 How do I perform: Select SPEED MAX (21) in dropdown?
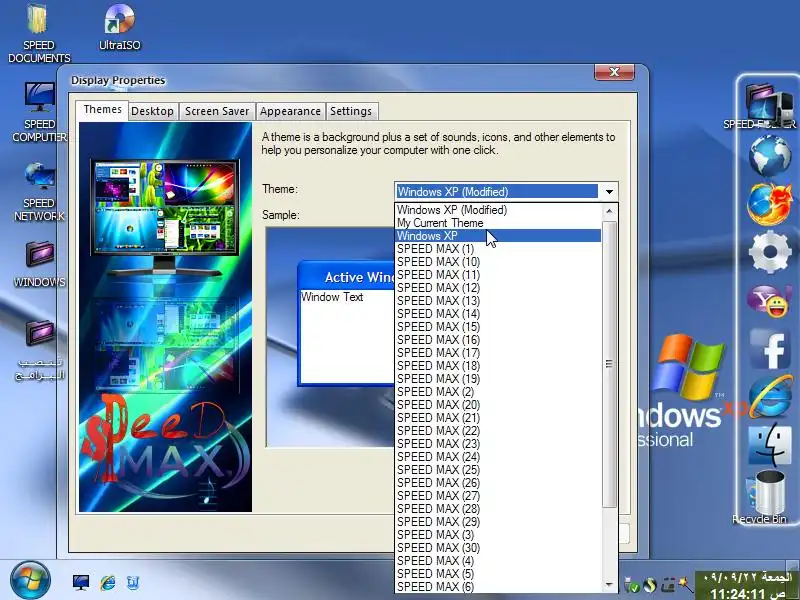[498, 418]
